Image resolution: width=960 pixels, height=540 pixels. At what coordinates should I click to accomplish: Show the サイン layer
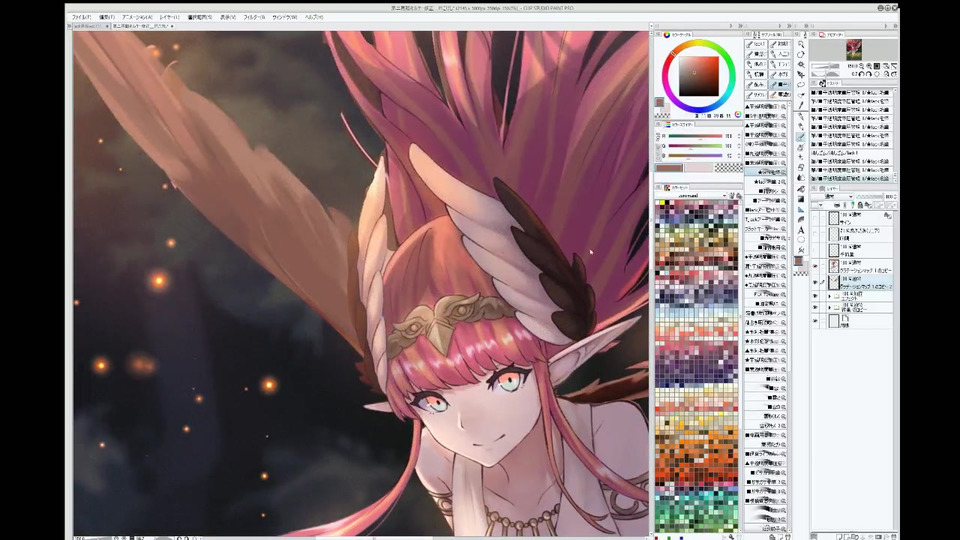click(815, 219)
